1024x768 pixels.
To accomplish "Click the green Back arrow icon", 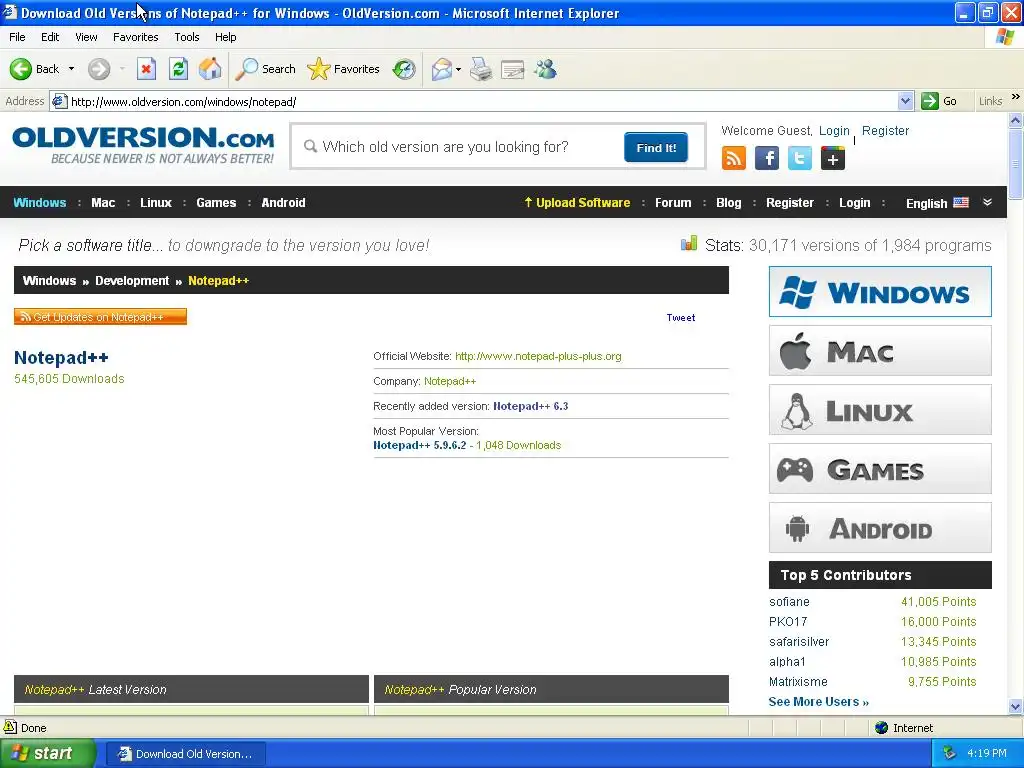I will [x=20, y=69].
